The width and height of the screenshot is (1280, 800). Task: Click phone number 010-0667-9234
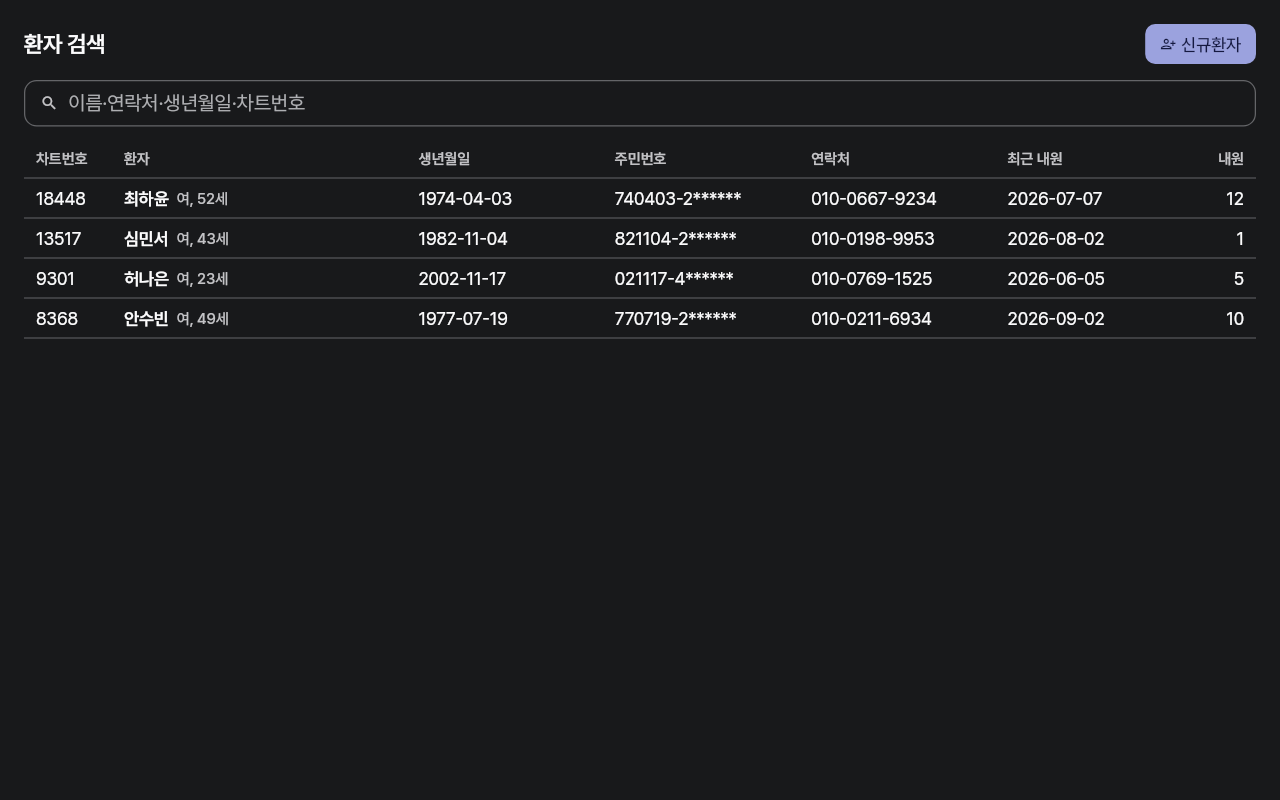coord(874,199)
